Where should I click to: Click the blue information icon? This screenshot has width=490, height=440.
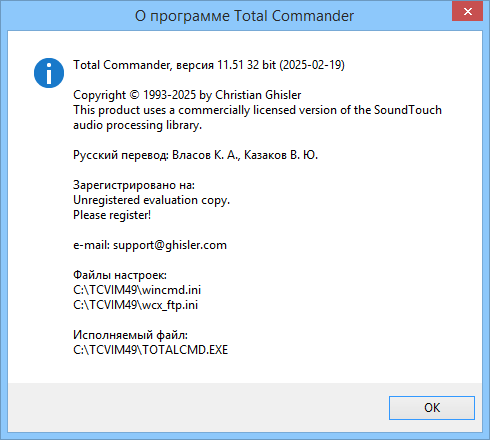pos(49,73)
